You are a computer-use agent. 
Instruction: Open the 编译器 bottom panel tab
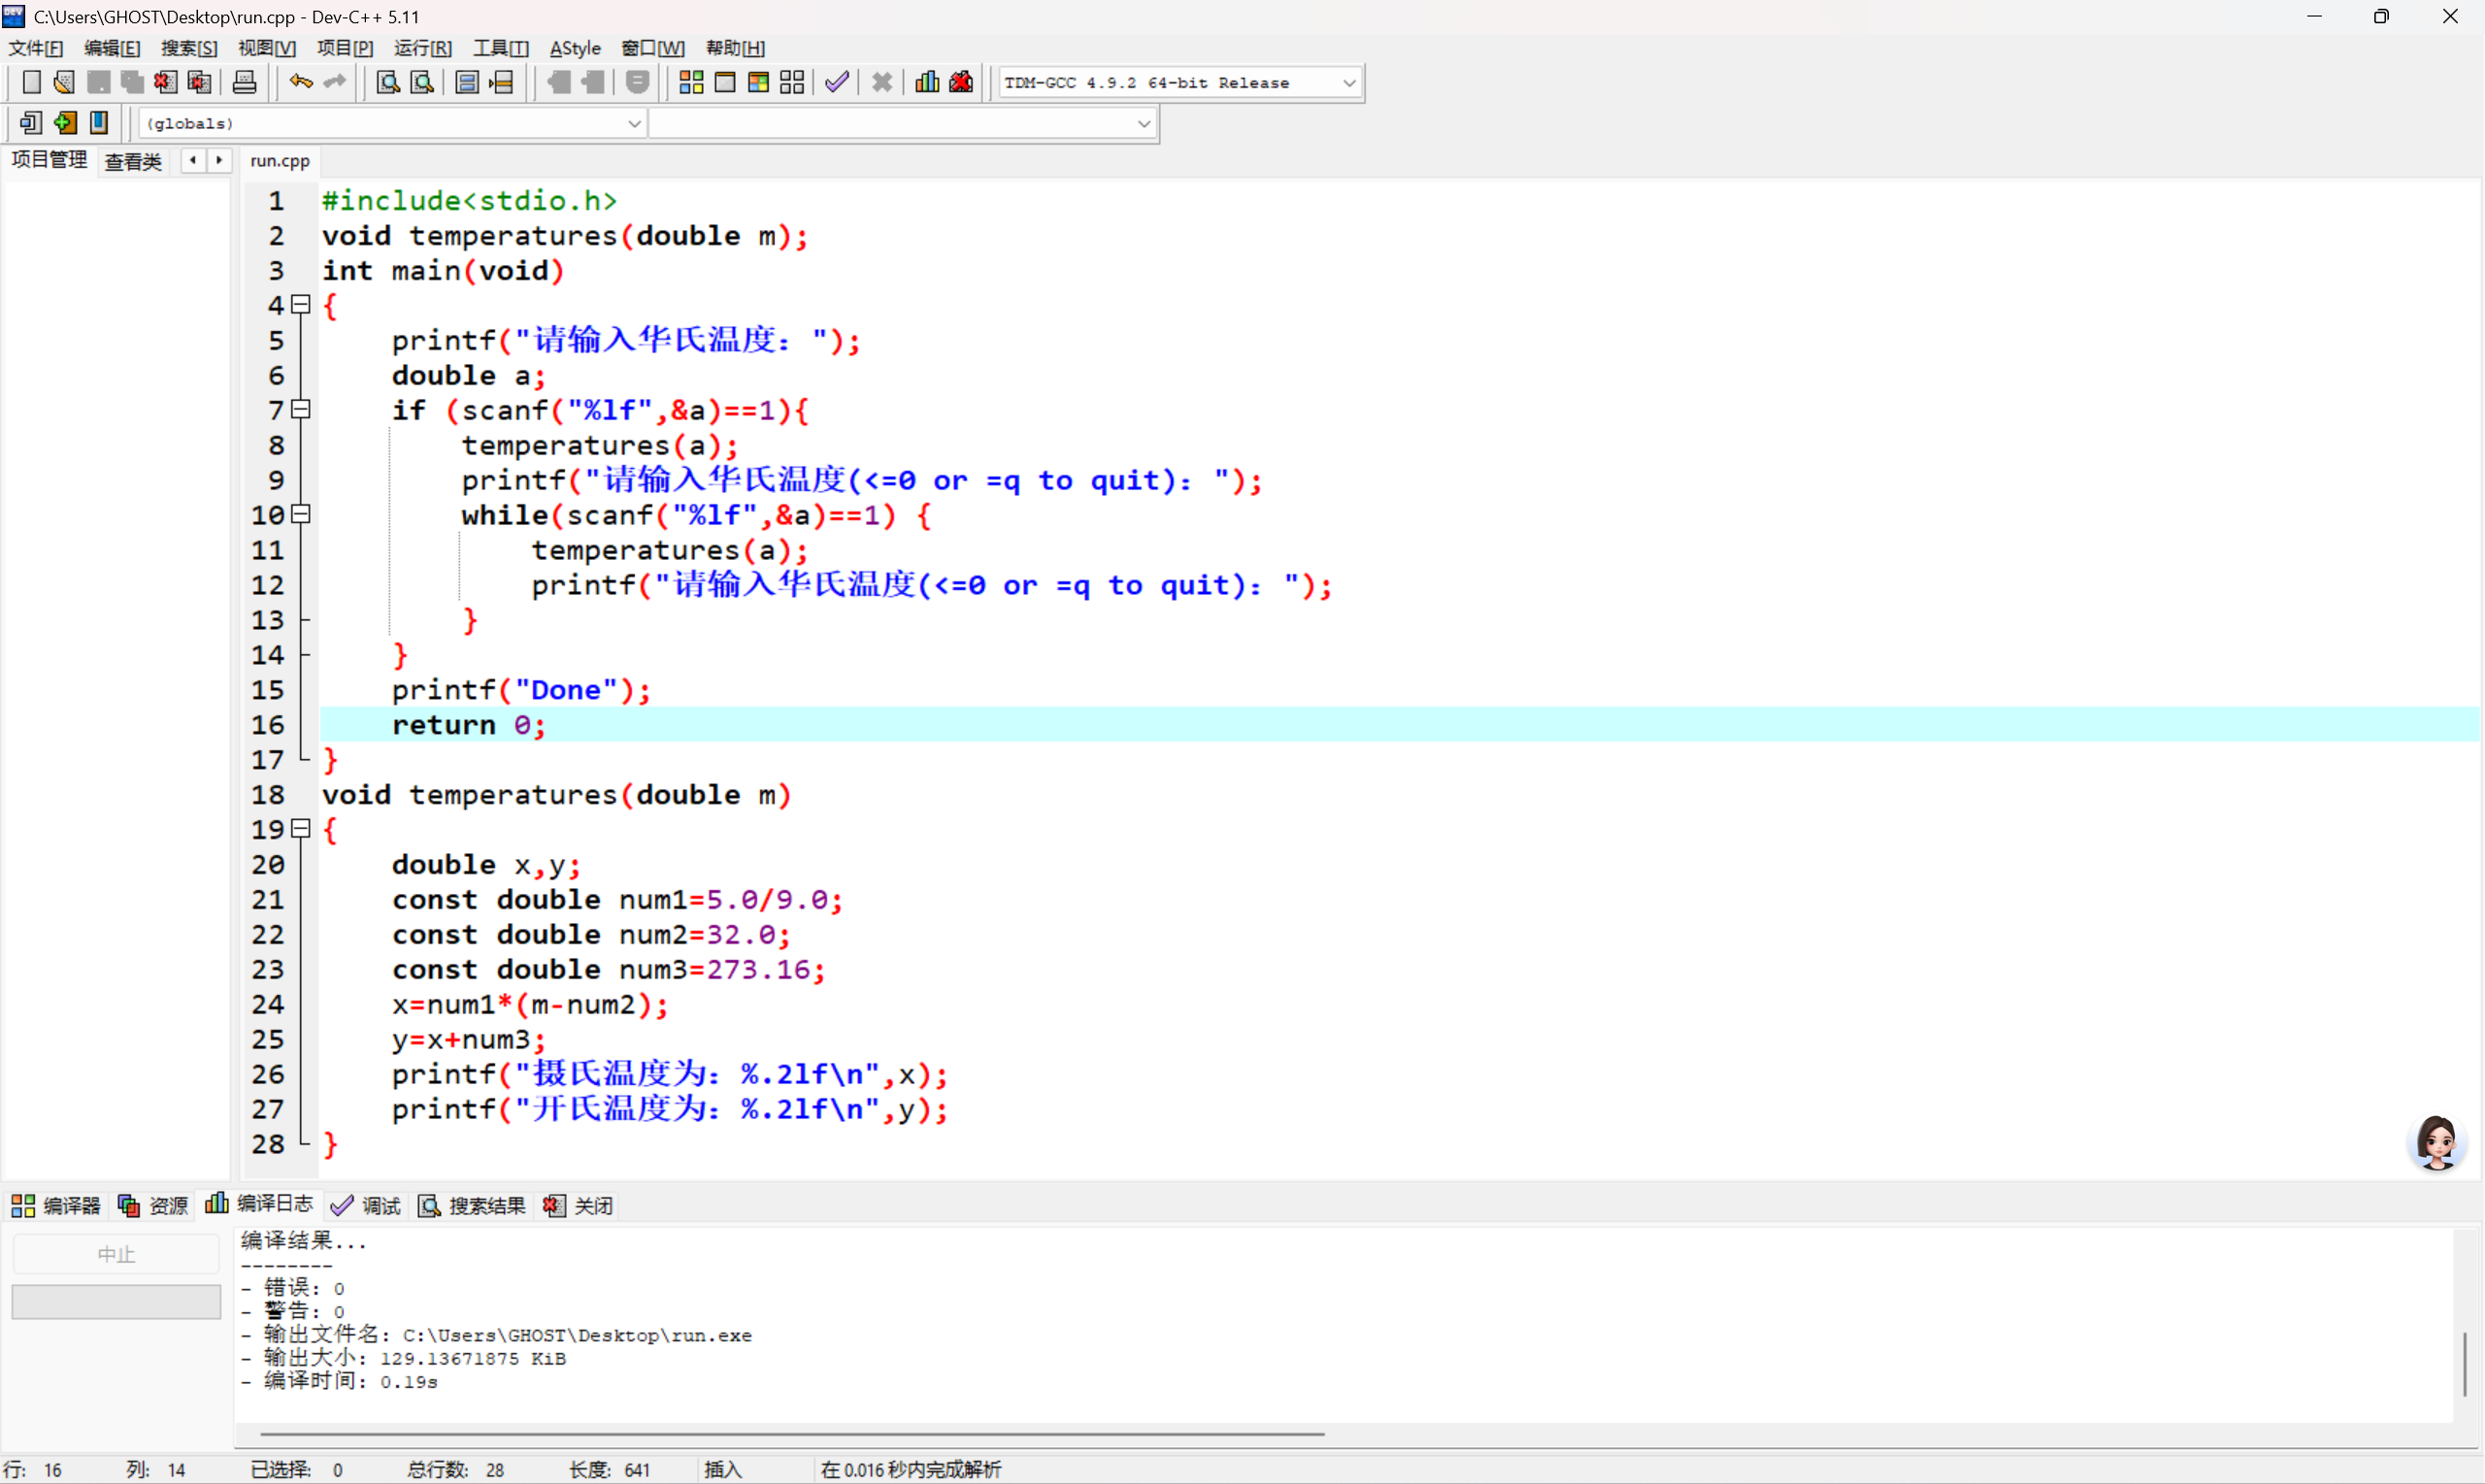pos(57,1206)
